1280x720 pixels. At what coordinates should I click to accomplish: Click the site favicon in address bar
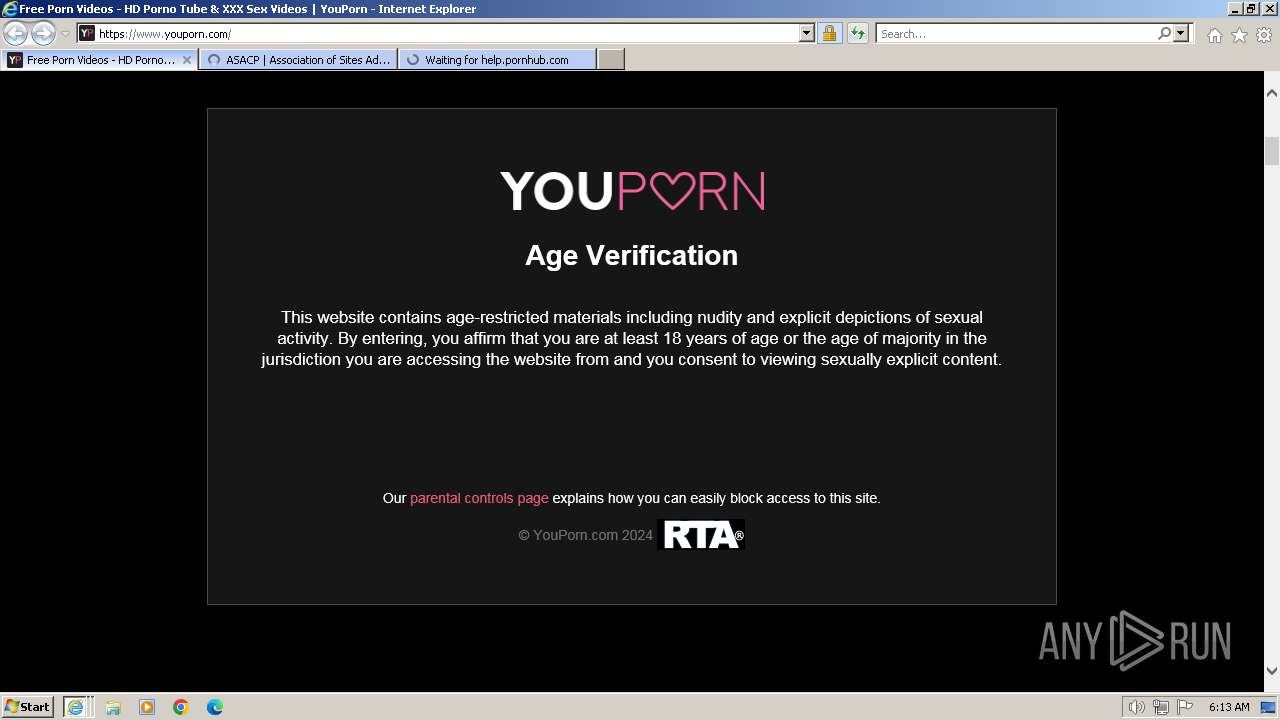tap(87, 33)
